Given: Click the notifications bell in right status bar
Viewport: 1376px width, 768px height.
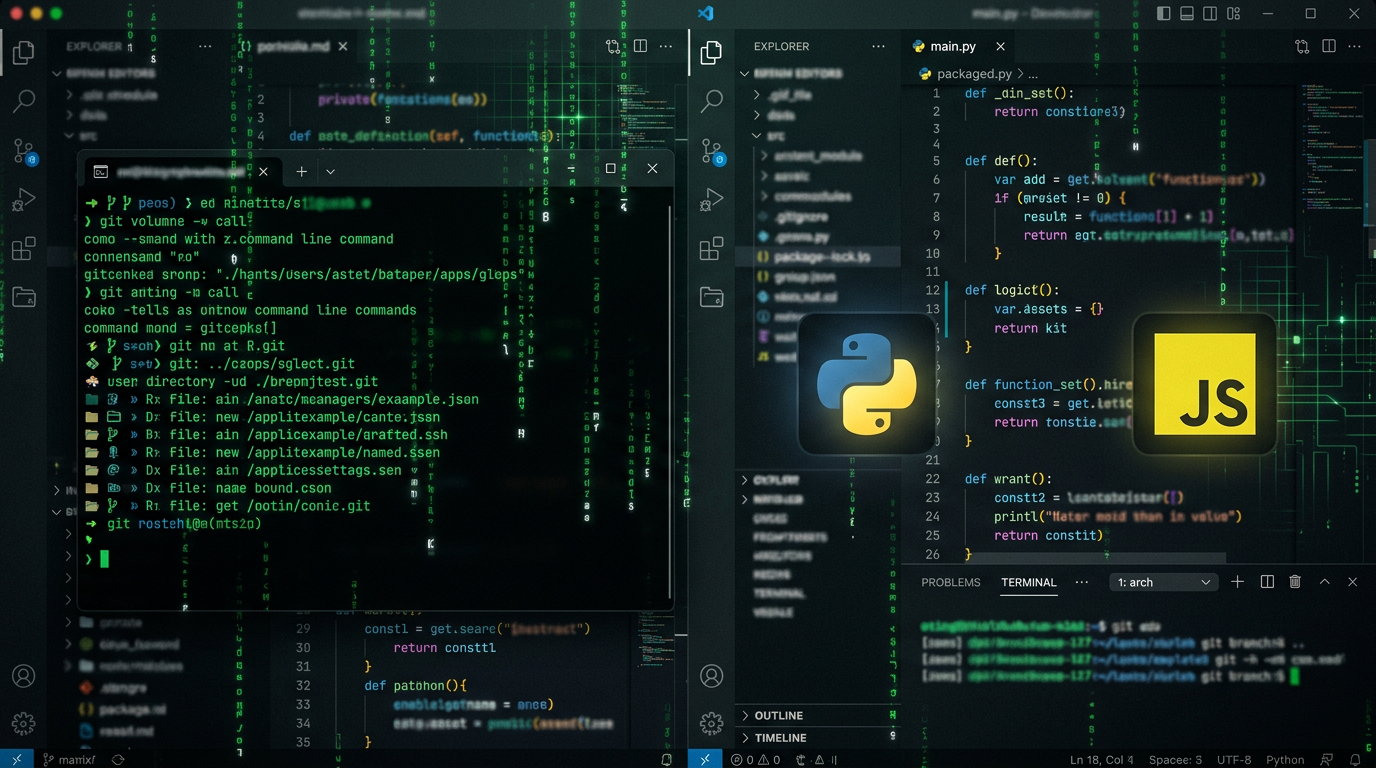Looking at the screenshot, I should 1355,760.
